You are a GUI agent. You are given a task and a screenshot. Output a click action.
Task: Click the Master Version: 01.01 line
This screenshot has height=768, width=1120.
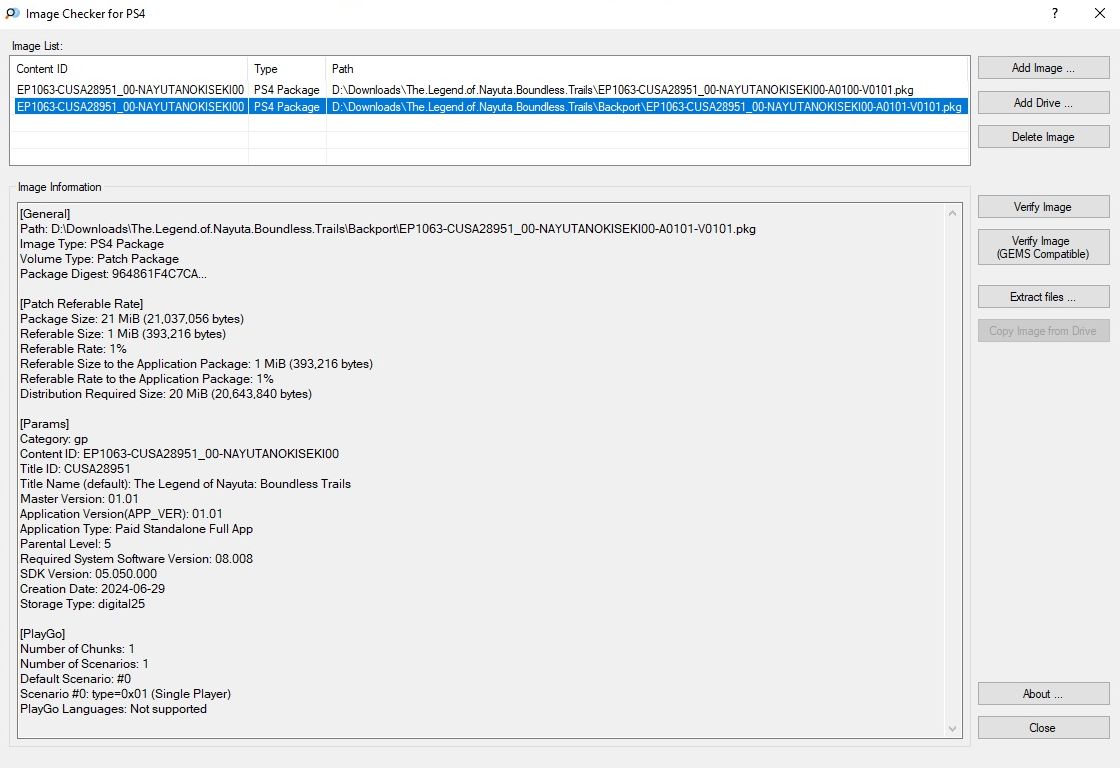pos(79,499)
